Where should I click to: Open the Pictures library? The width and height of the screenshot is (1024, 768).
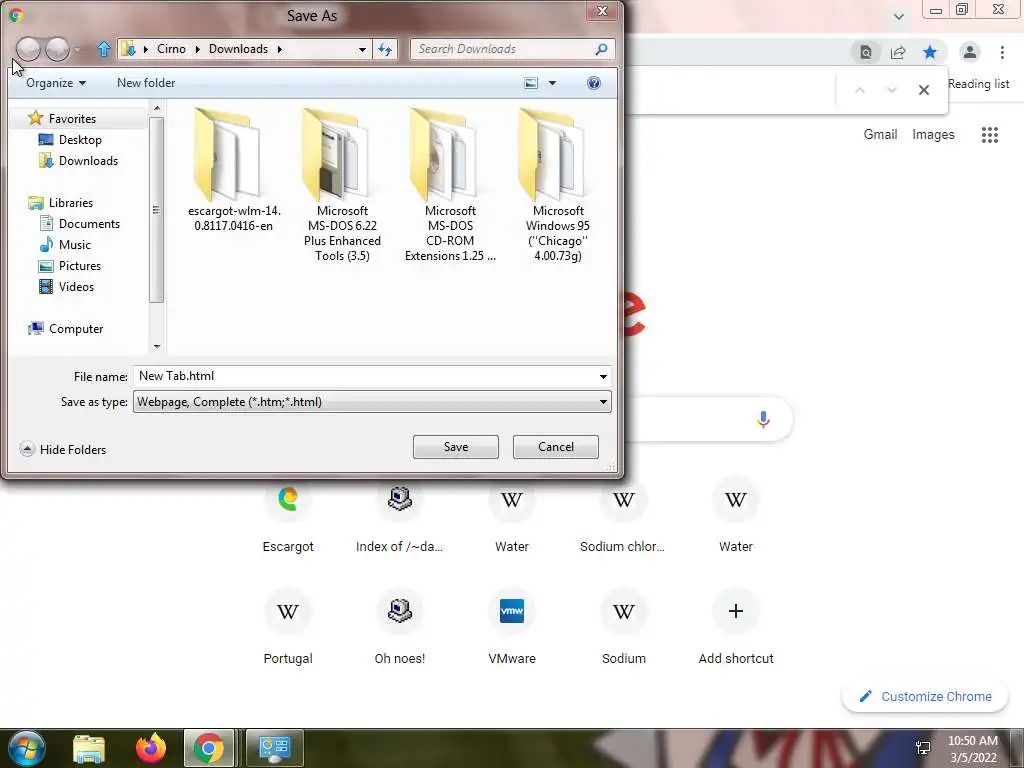tap(79, 266)
